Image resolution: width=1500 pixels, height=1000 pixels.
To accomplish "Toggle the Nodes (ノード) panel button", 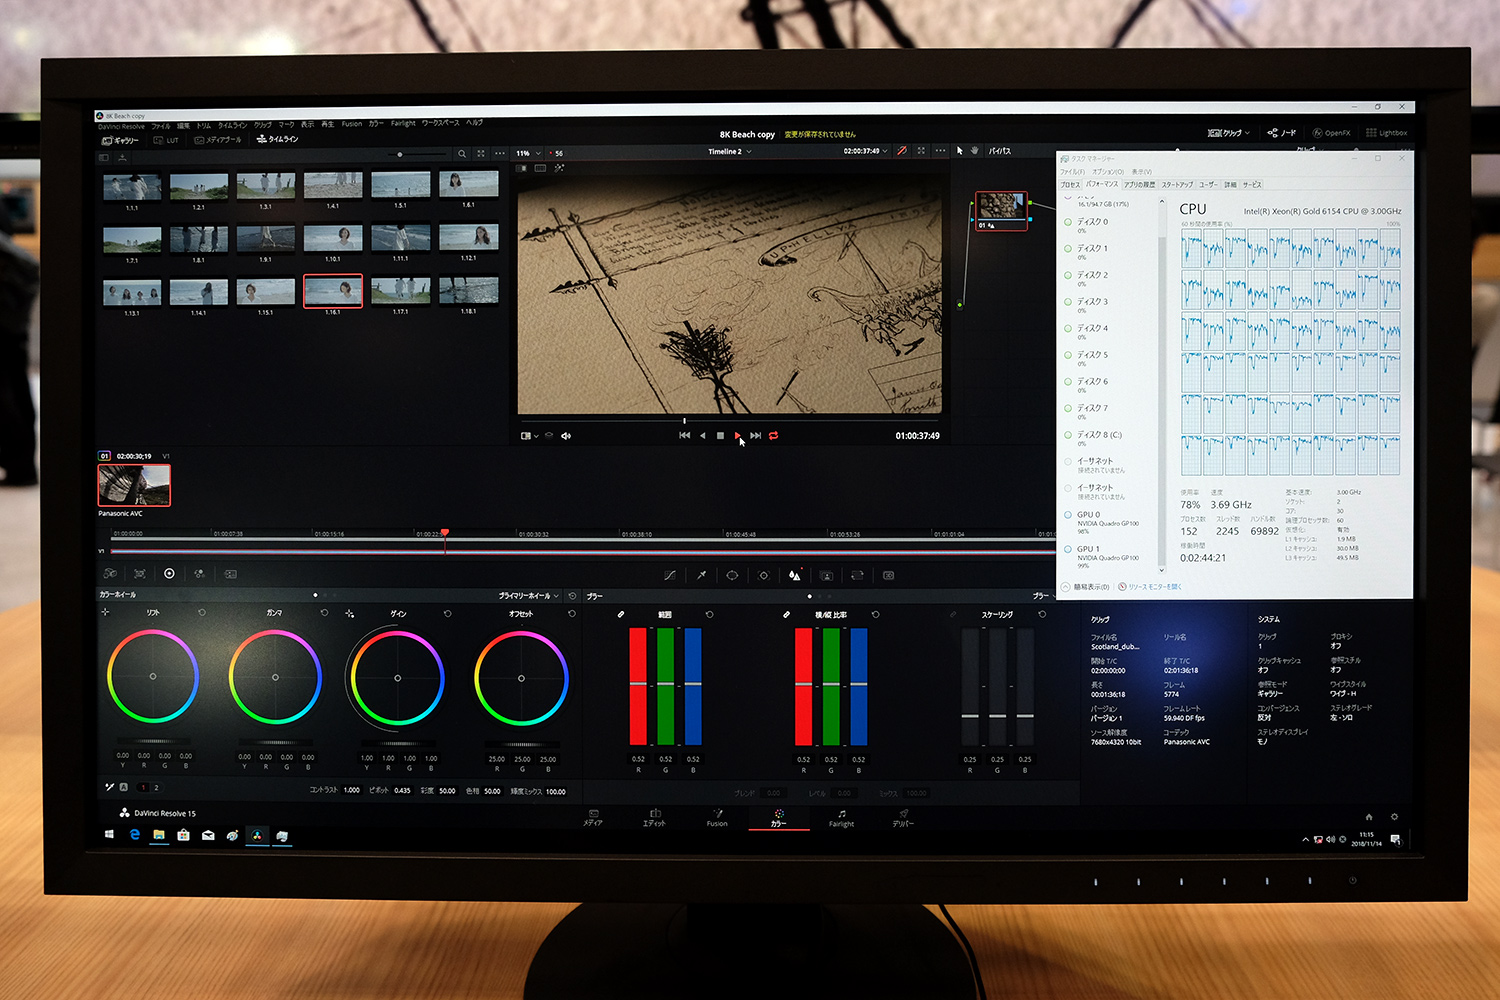I will tap(1282, 133).
